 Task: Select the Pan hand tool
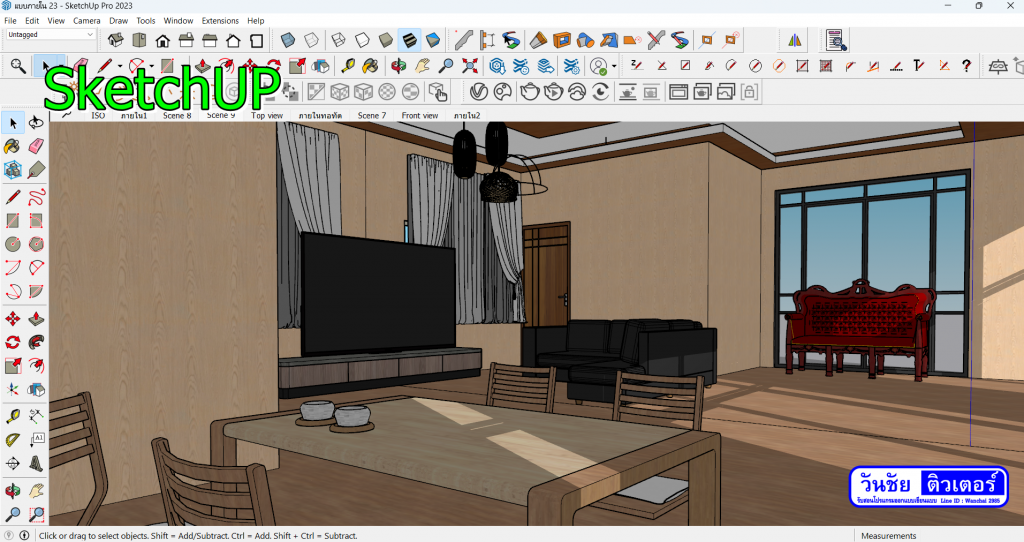click(36, 491)
